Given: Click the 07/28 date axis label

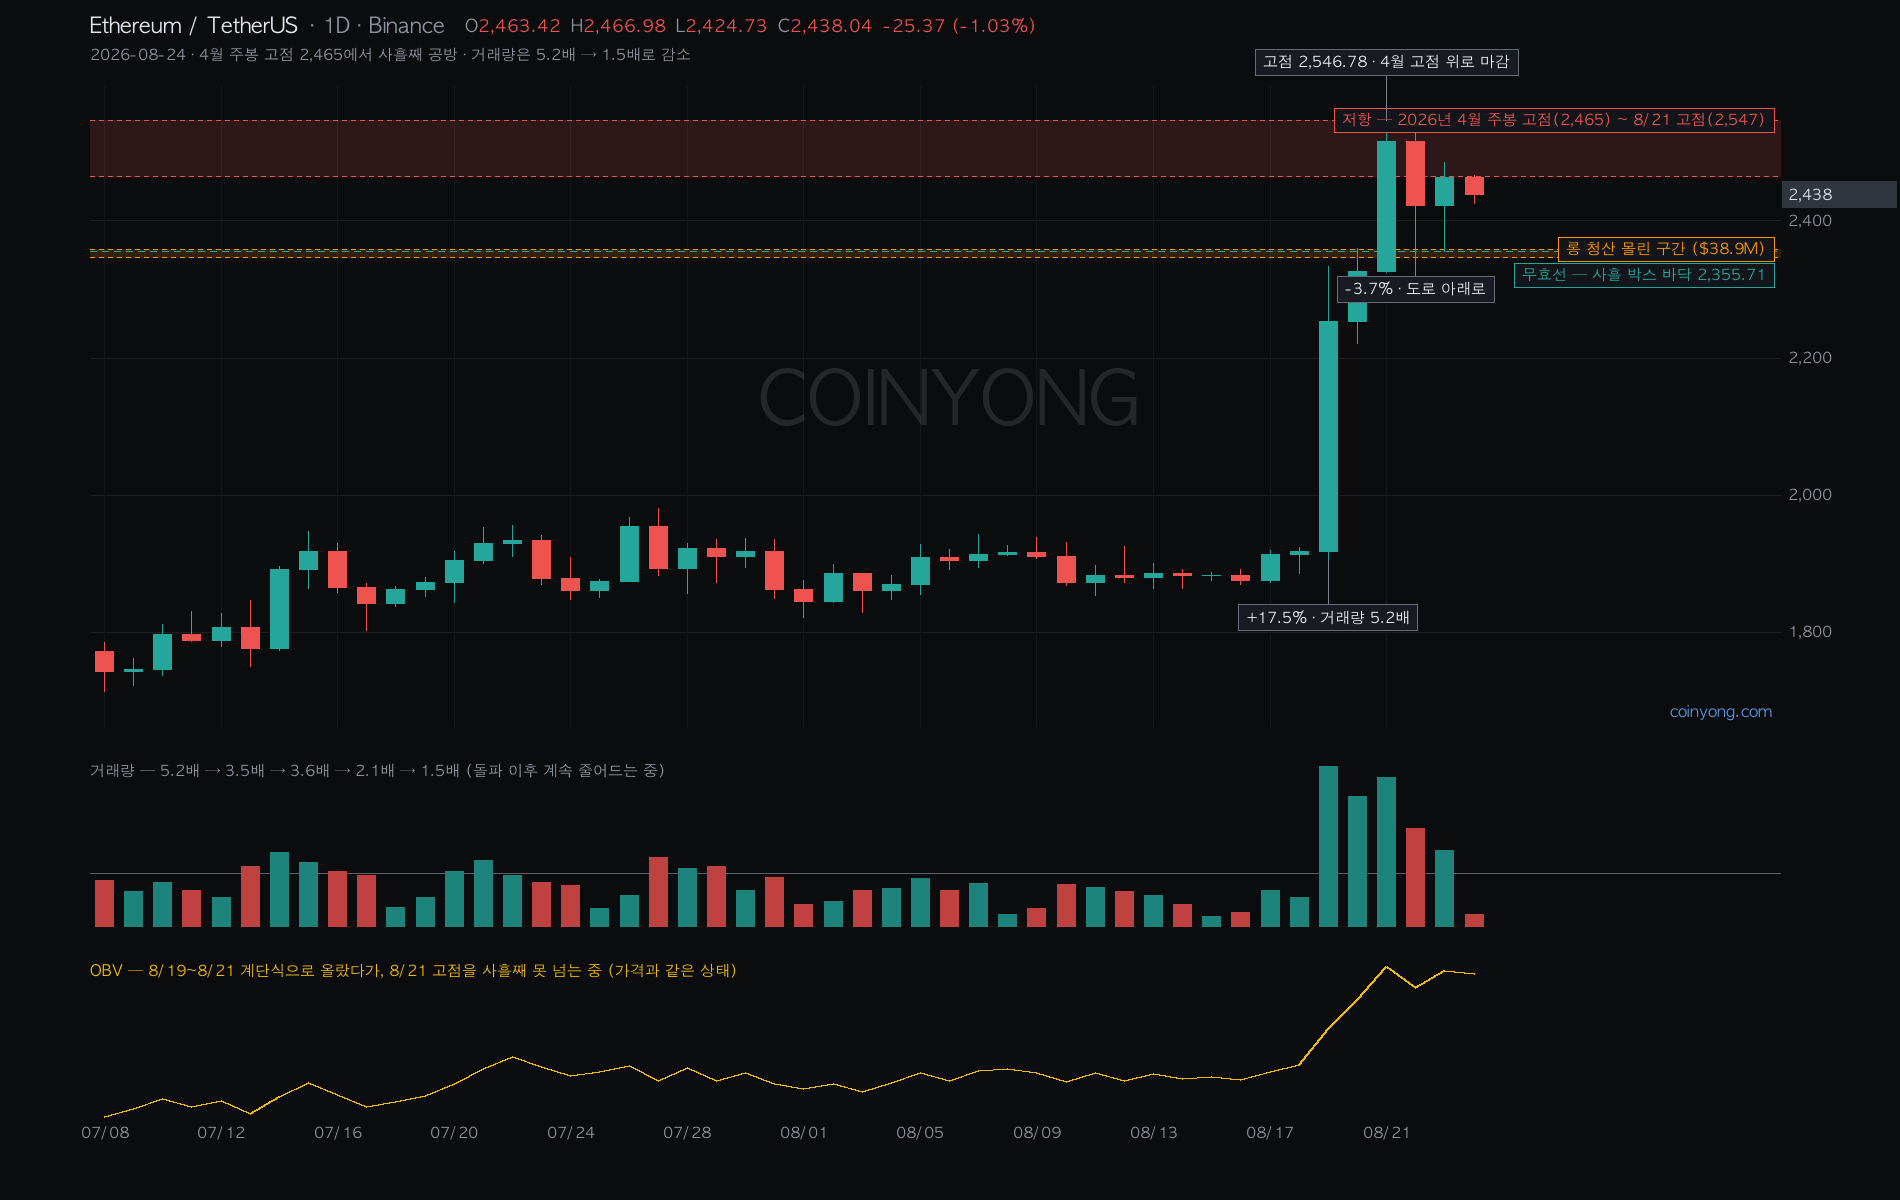Looking at the screenshot, I should click(x=687, y=1132).
